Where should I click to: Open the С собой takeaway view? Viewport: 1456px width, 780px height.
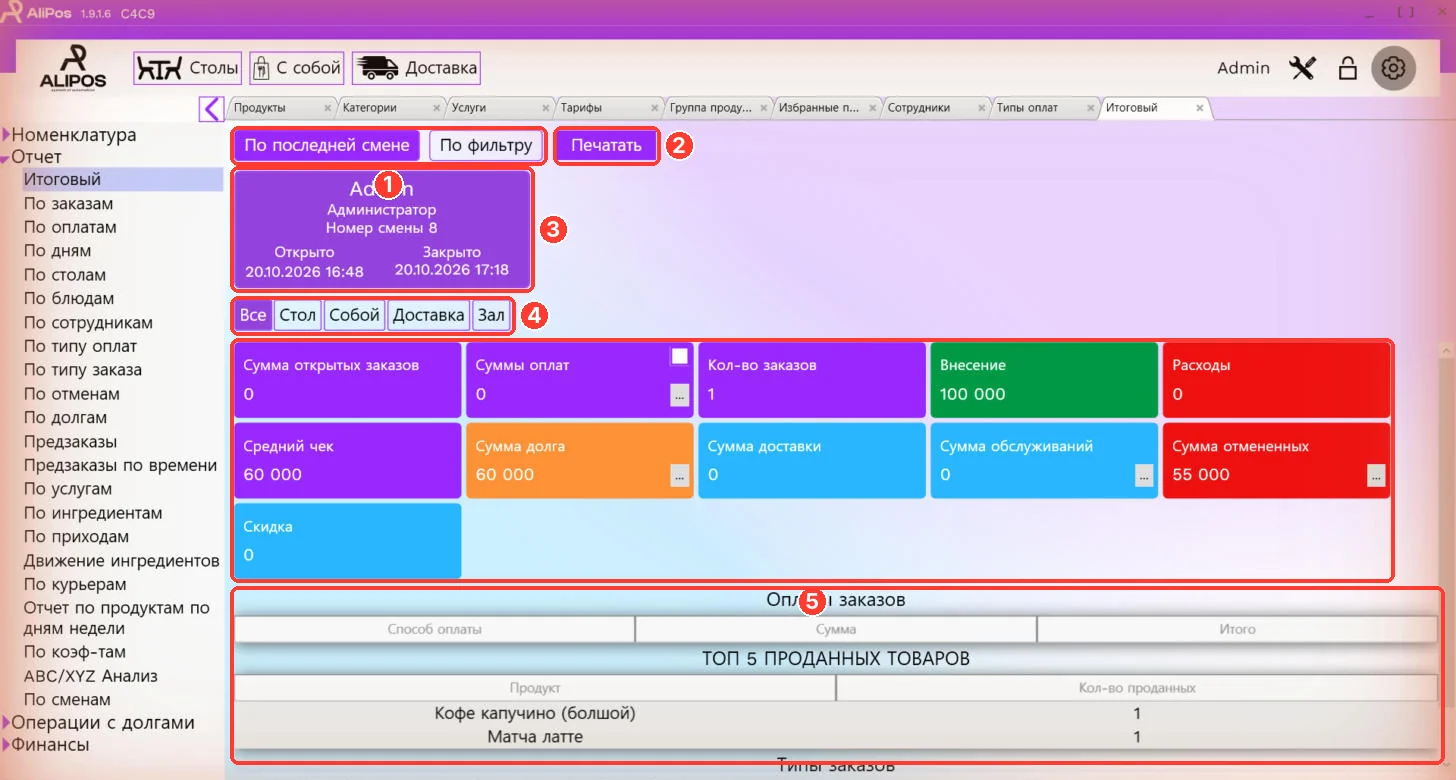[297, 68]
